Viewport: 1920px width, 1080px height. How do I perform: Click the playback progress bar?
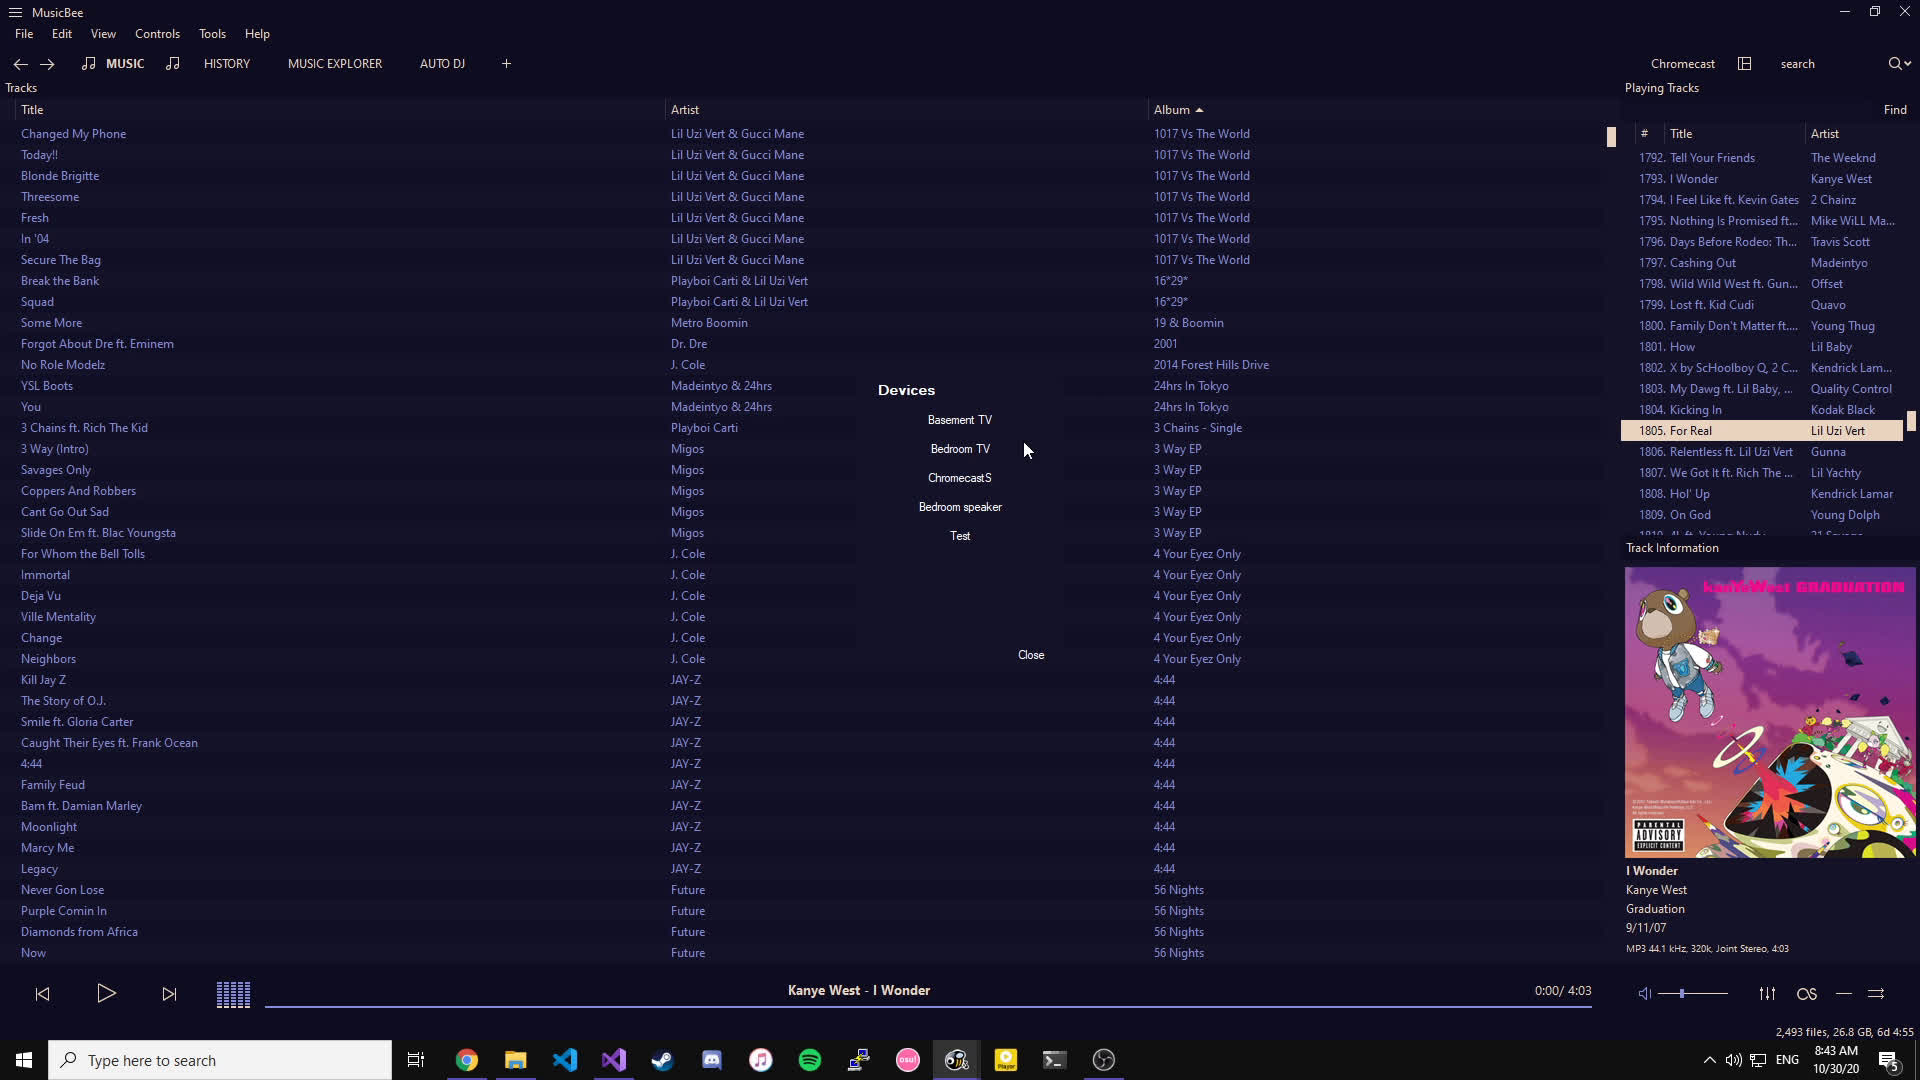pyautogui.click(x=928, y=1006)
